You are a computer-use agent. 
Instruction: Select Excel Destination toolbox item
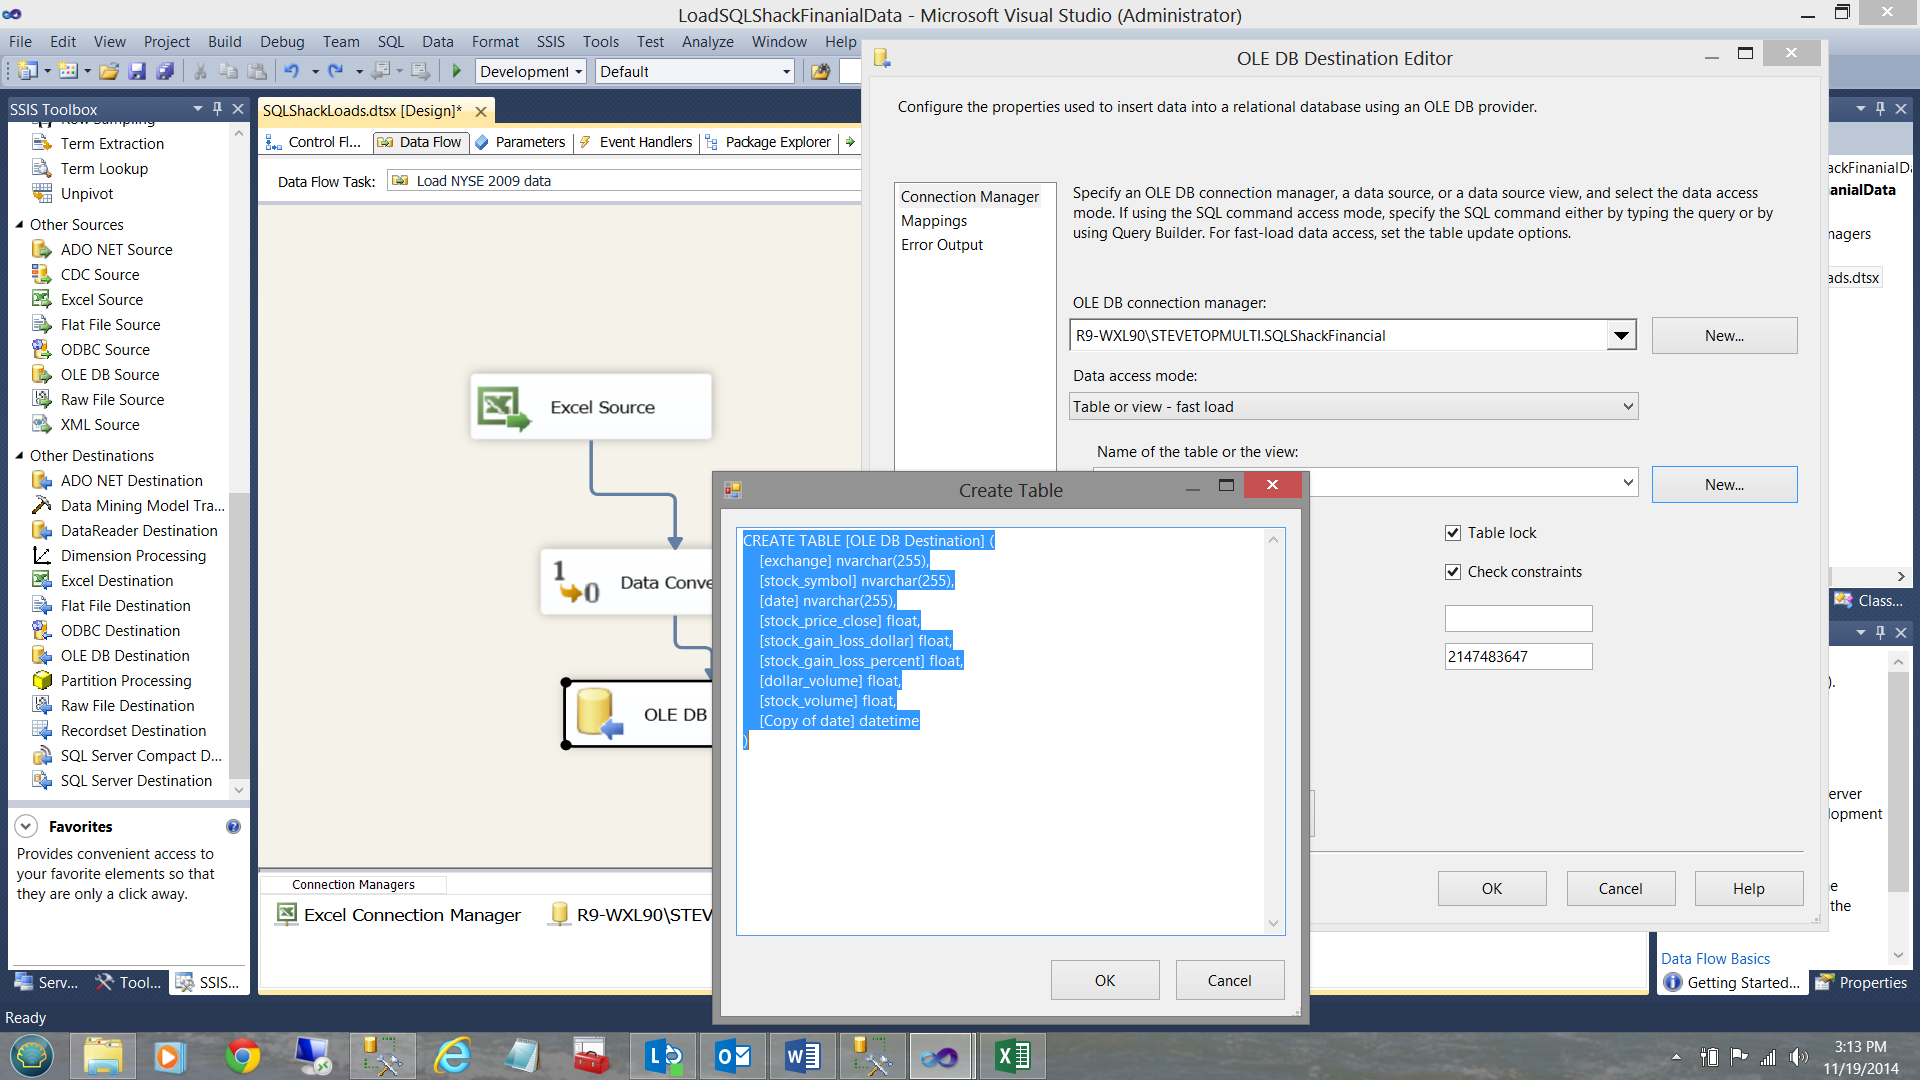click(x=116, y=580)
